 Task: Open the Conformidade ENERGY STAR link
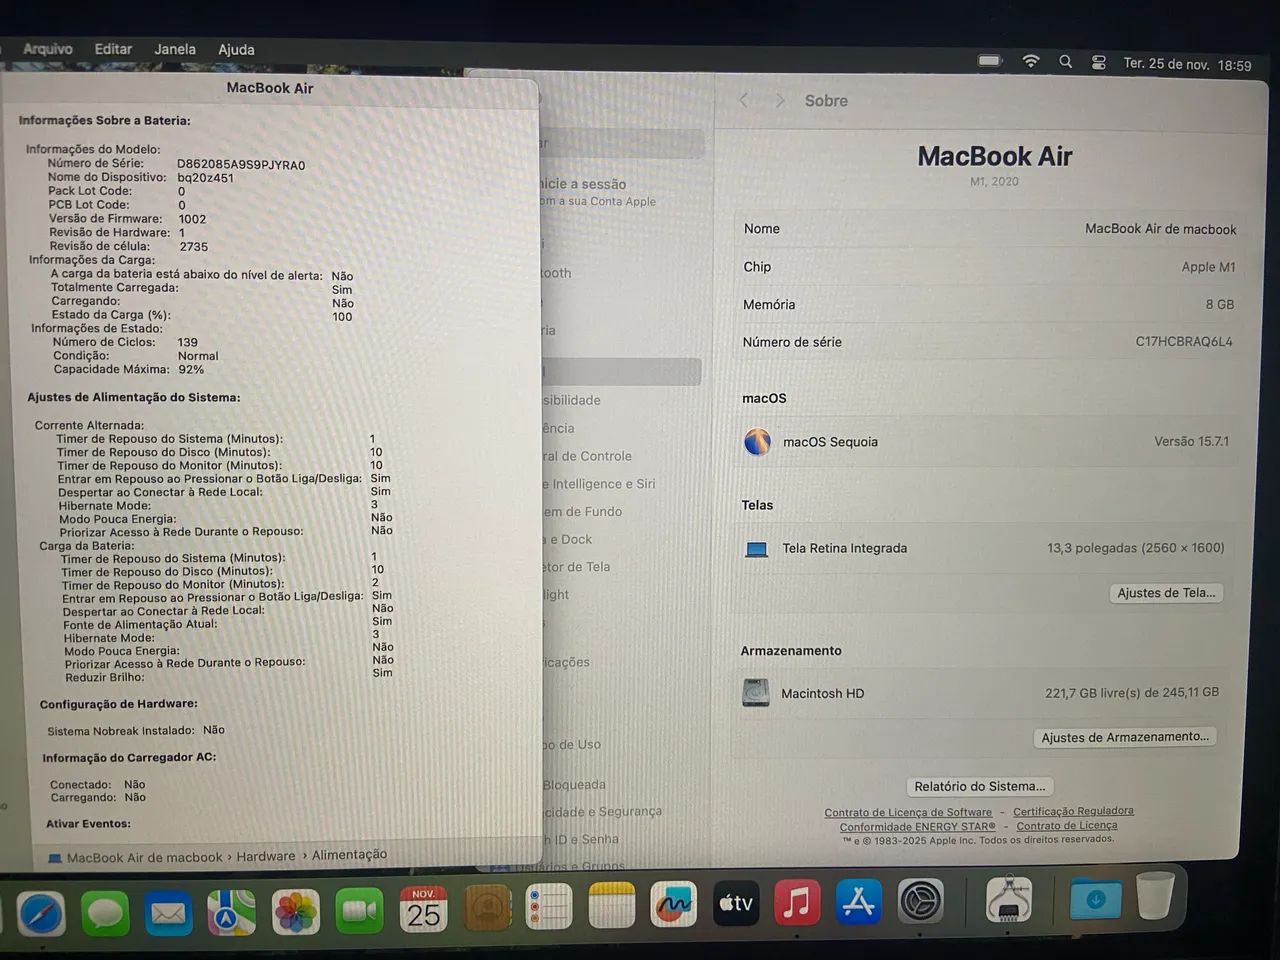(917, 827)
